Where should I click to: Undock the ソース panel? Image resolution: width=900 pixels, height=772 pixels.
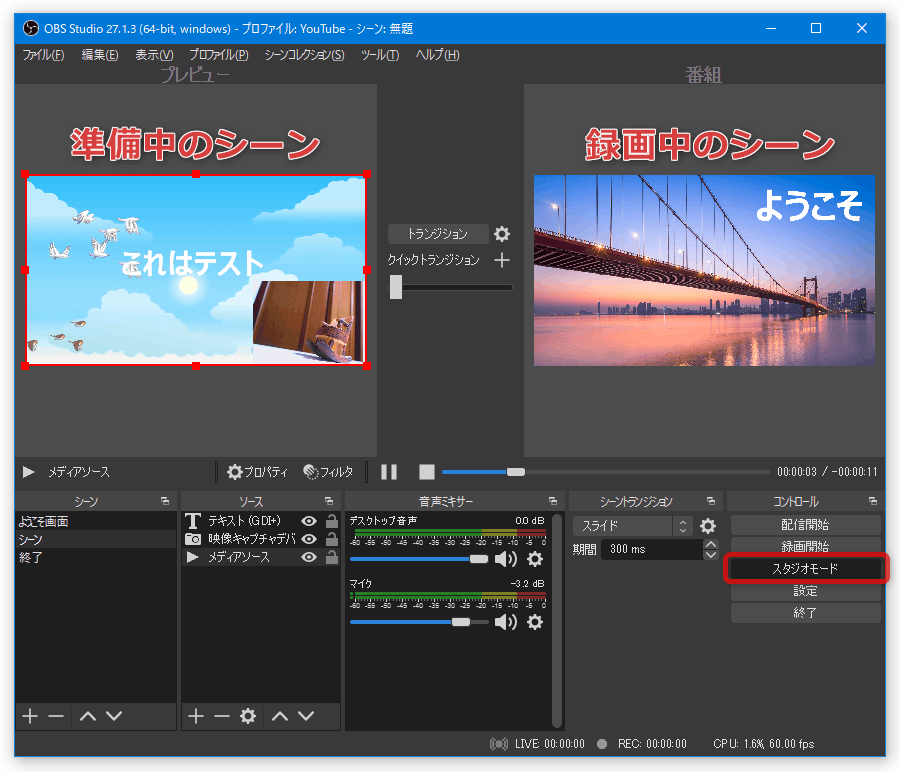[329, 501]
